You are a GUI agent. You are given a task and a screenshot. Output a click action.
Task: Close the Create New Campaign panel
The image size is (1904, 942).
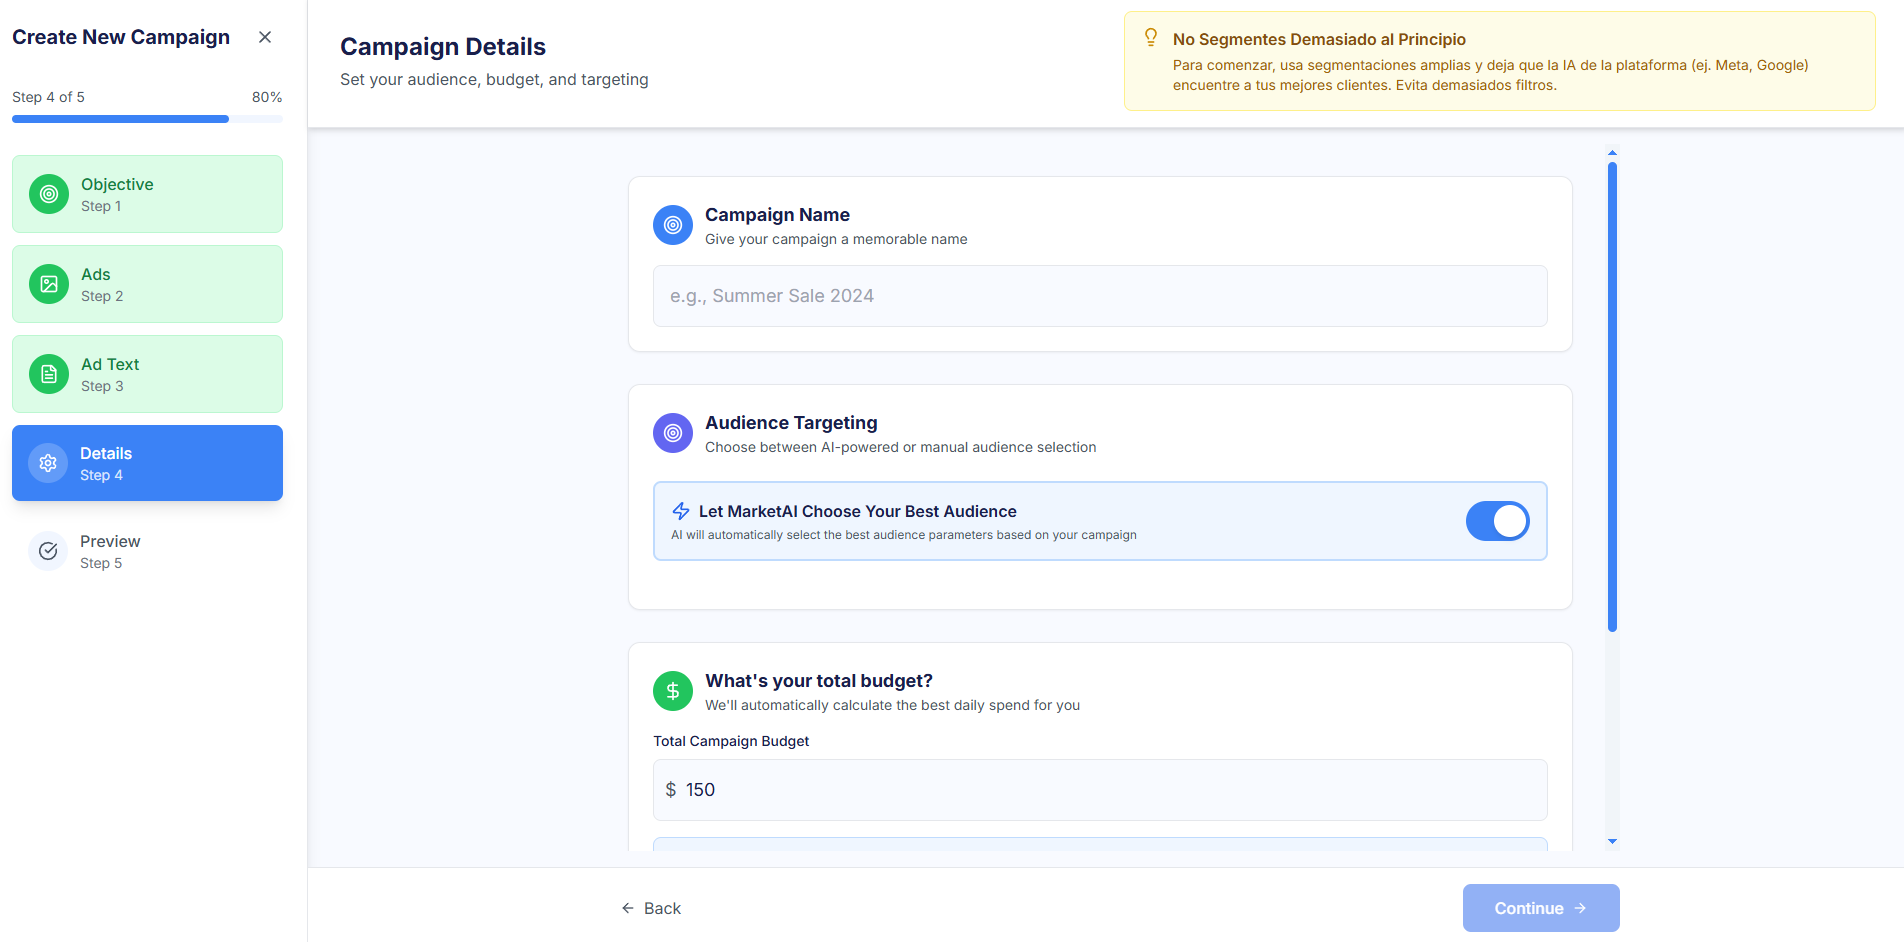(265, 37)
